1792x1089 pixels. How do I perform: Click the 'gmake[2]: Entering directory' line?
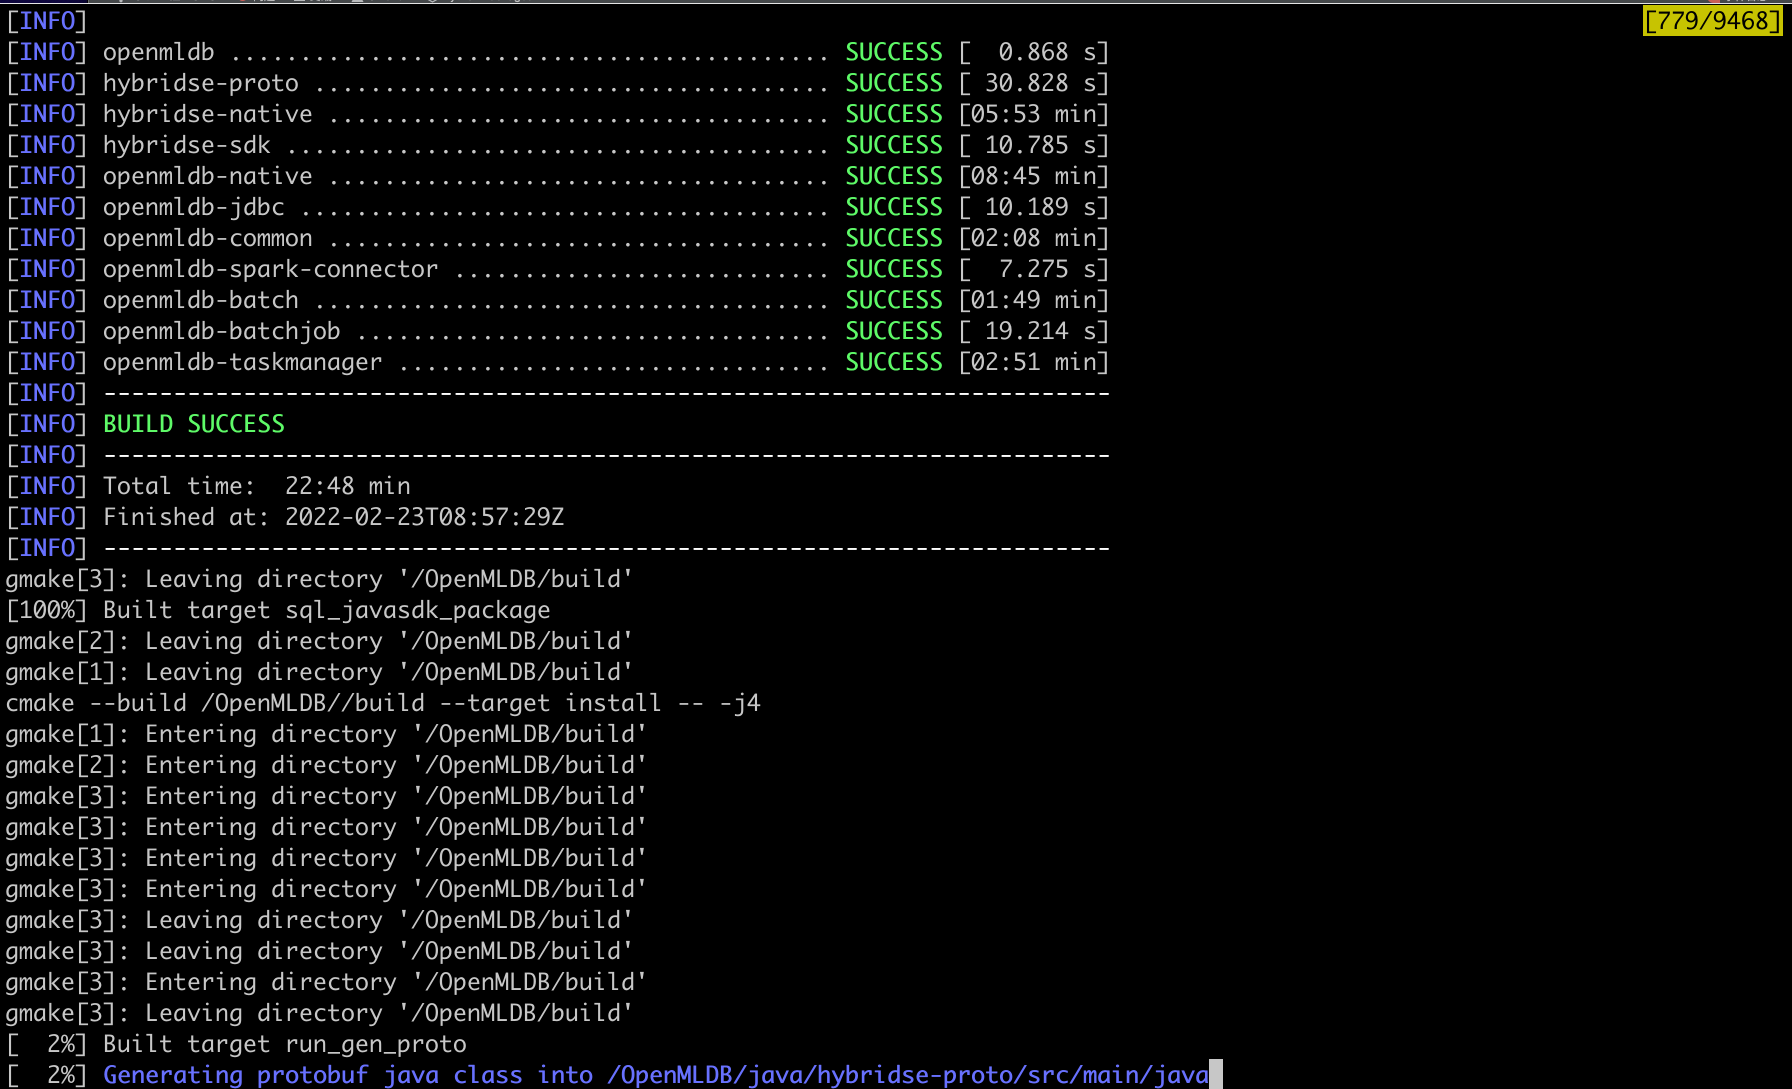(x=326, y=765)
